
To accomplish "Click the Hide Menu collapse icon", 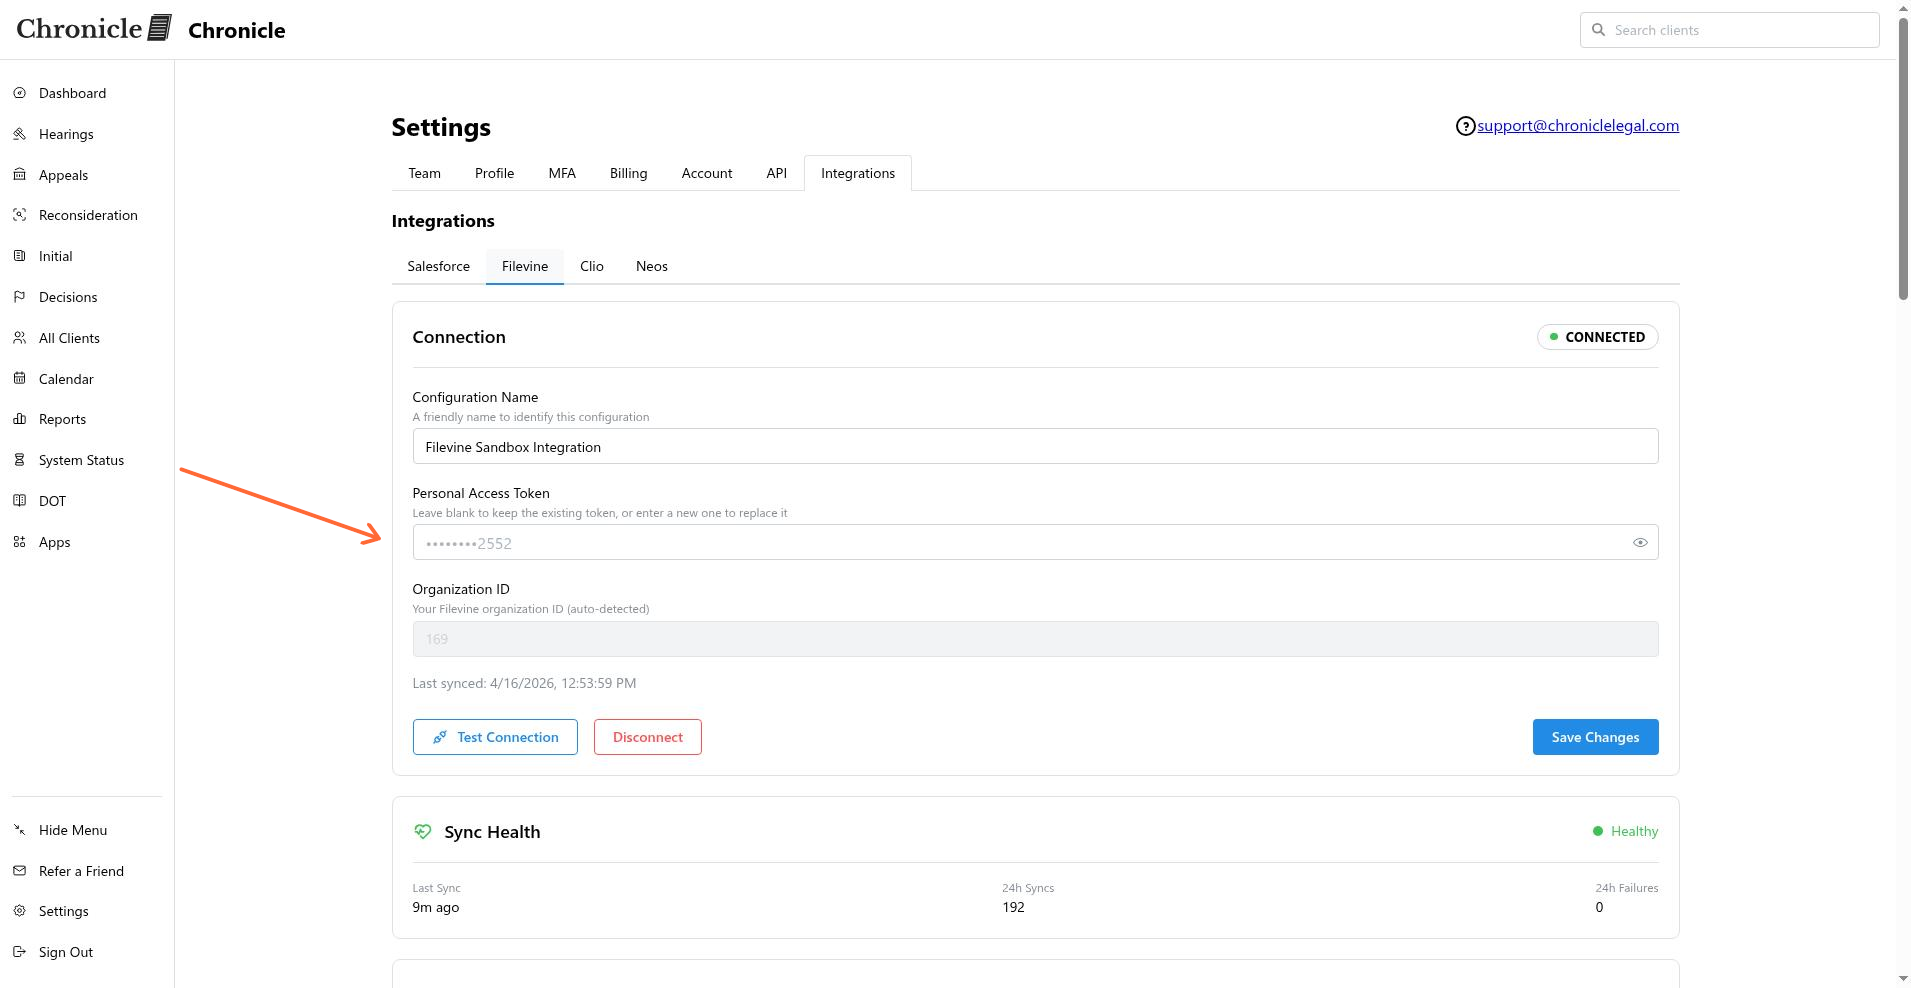I will click(19, 830).
